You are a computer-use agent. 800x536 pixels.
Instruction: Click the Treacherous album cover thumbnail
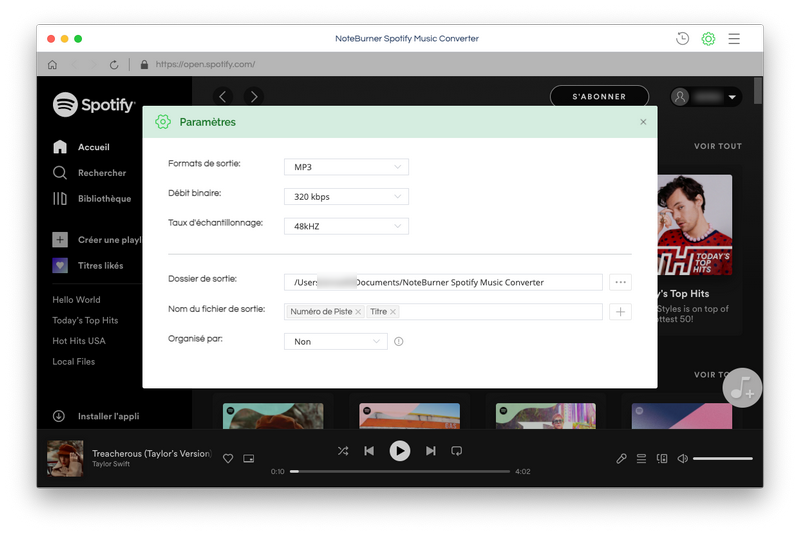[65, 458]
